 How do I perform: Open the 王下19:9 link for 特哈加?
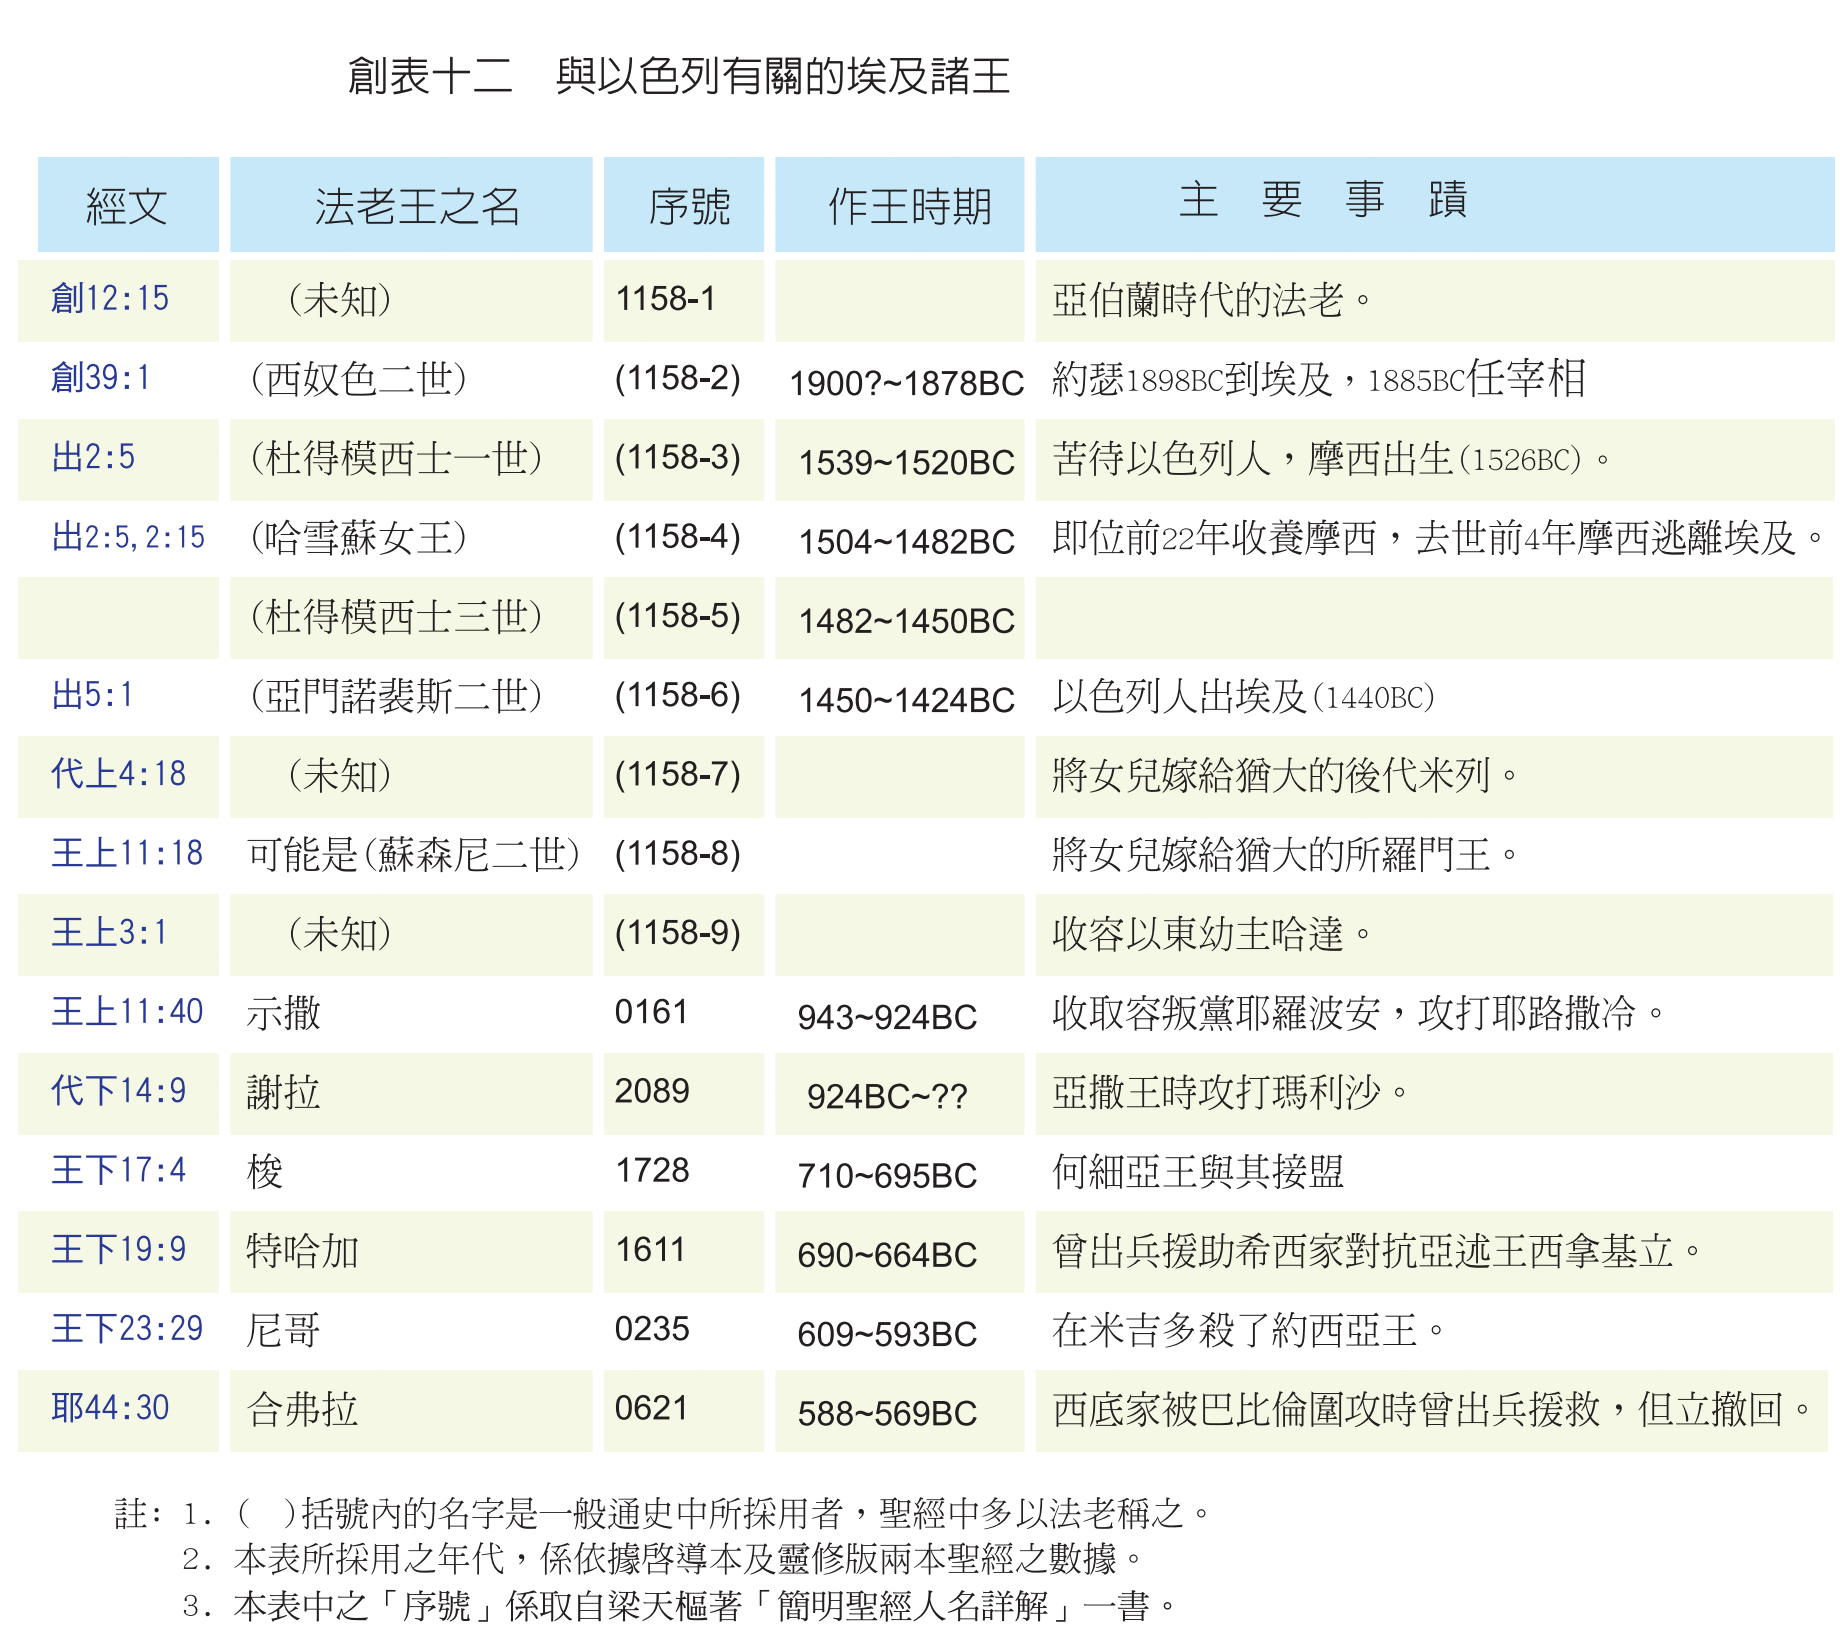pyautogui.click(x=118, y=1249)
